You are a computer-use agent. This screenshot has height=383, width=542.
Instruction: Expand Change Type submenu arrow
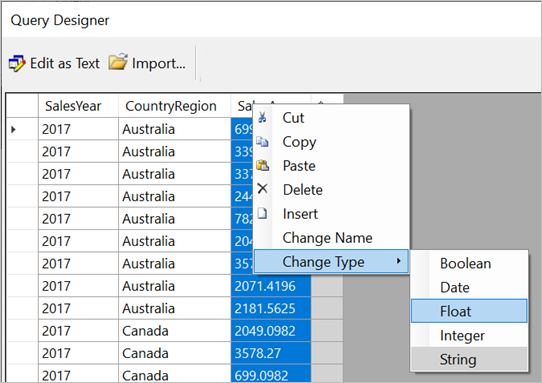[x=399, y=261]
